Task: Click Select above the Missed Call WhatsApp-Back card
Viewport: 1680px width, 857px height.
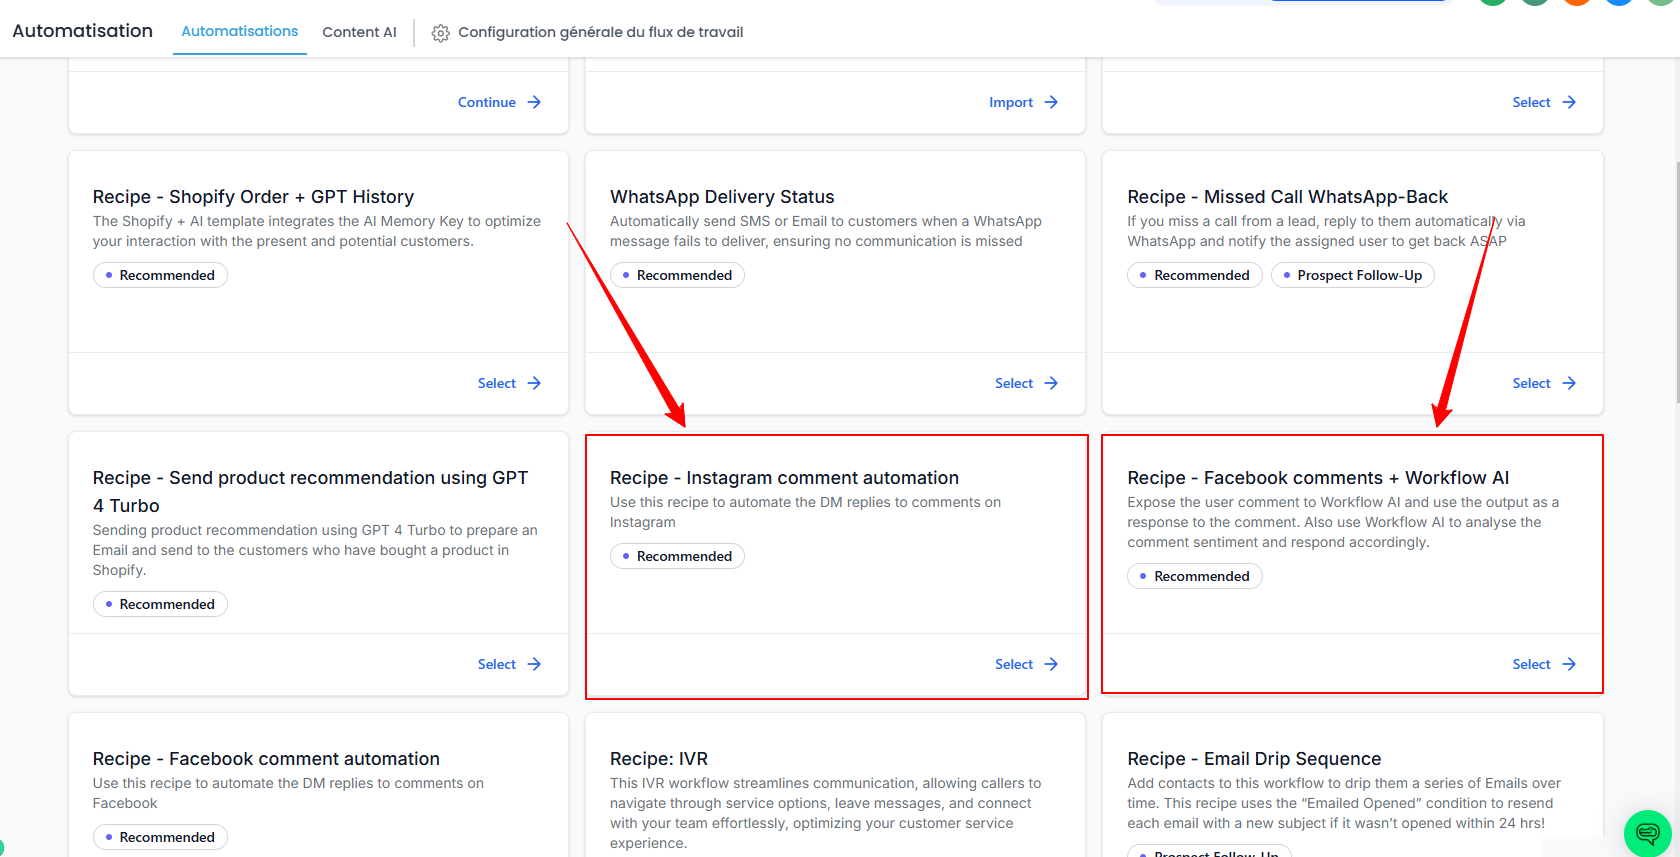Action: coord(1544,102)
